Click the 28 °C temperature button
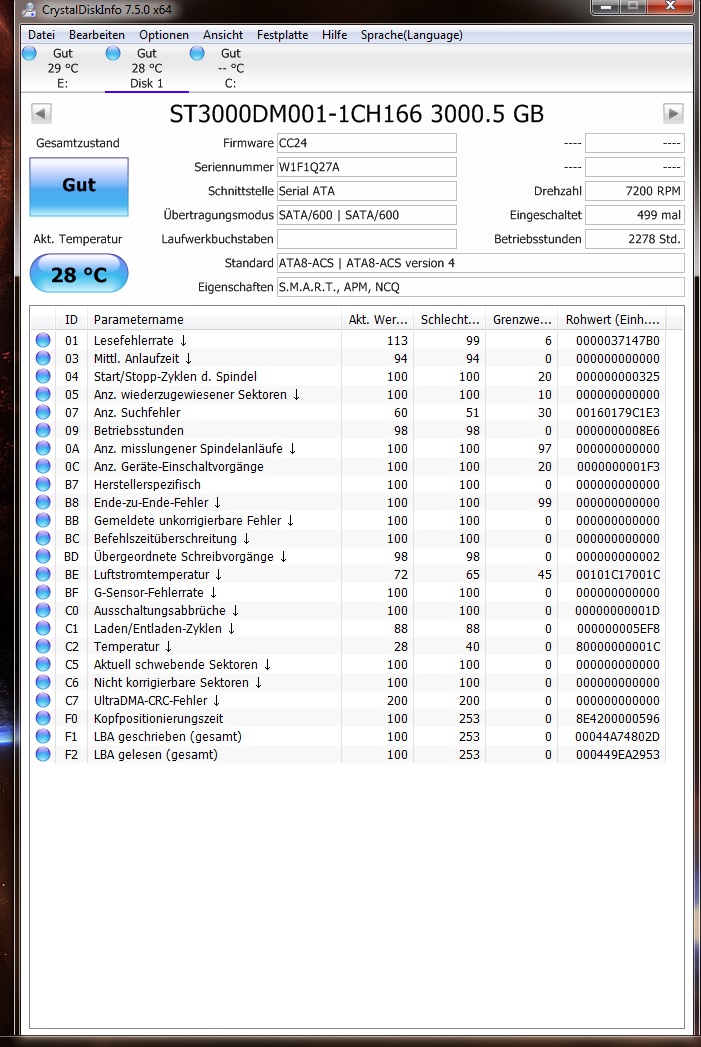The height and width of the screenshot is (1047, 701). [x=79, y=274]
